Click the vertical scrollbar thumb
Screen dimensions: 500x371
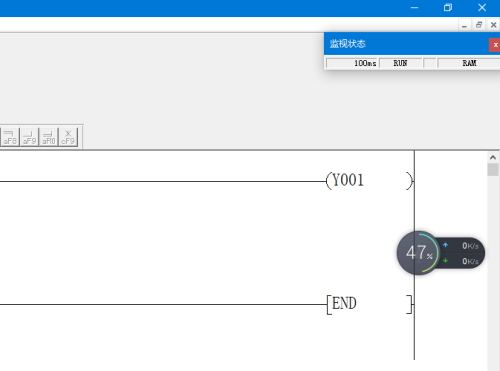pos(493,170)
